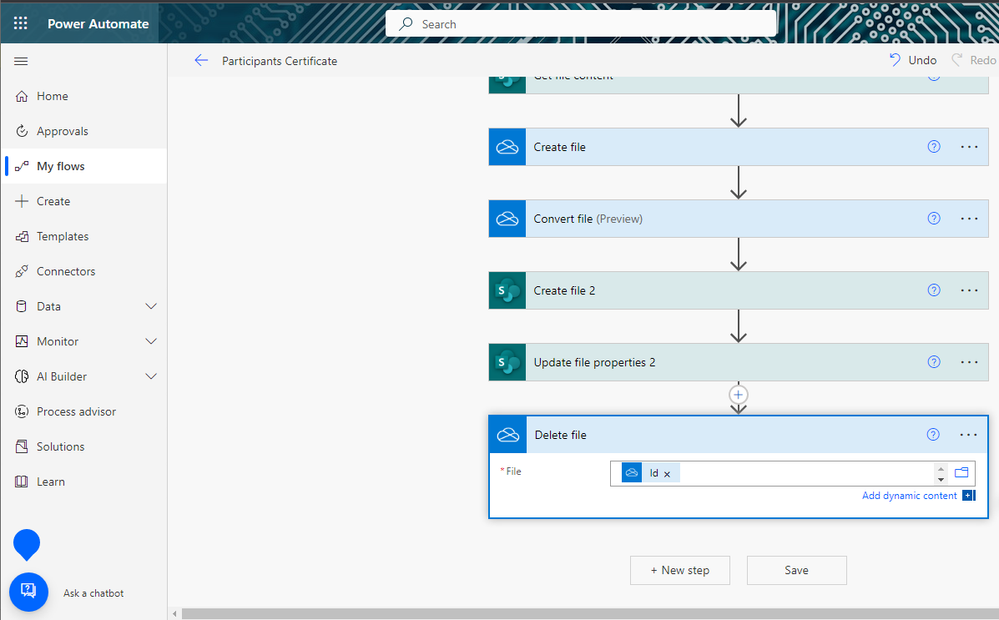Insert a step using the plus circle above Delete file
The image size is (999, 620).
(738, 395)
